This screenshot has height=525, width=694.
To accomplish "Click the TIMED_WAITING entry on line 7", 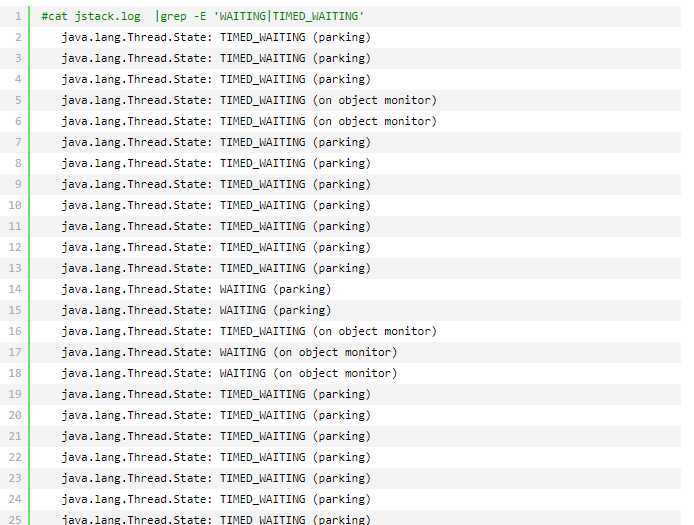I will coord(216,142).
